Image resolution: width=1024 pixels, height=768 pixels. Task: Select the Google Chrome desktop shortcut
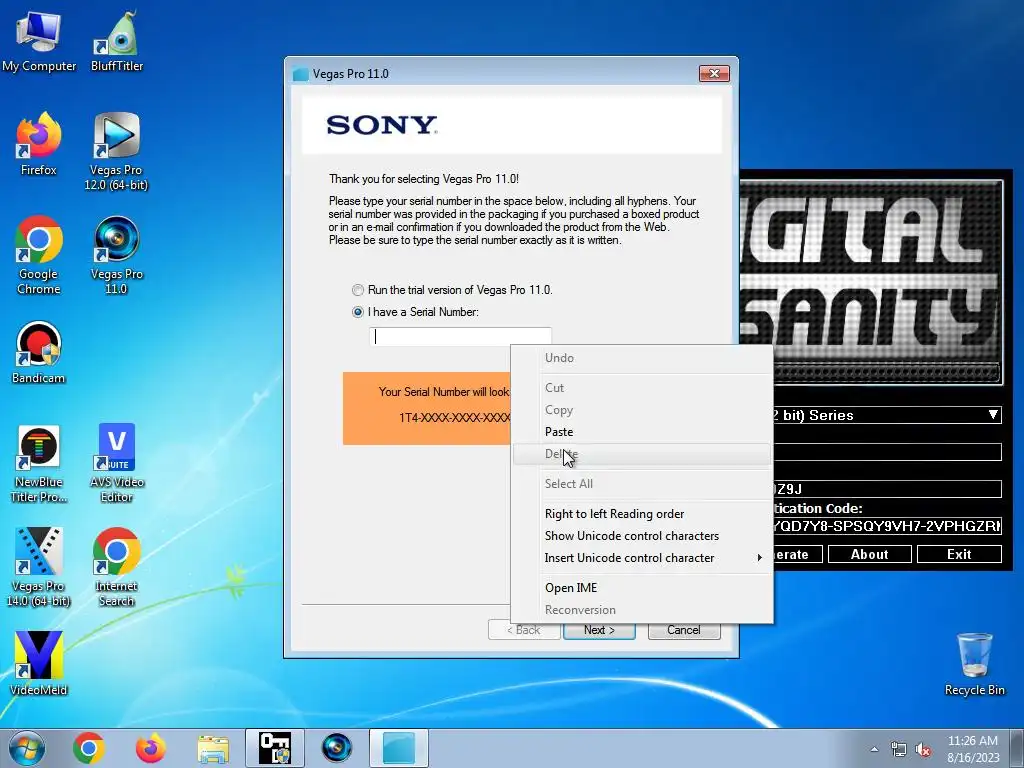point(39,255)
